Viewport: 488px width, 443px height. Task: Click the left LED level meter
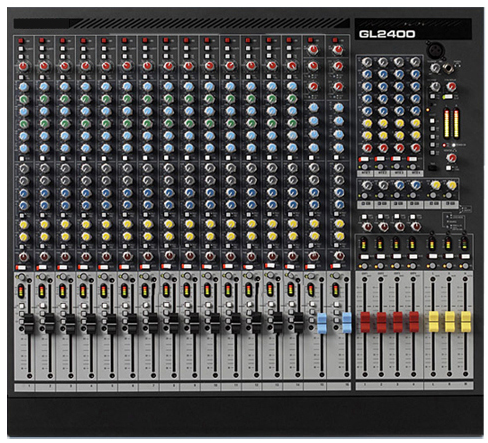pos(446,123)
